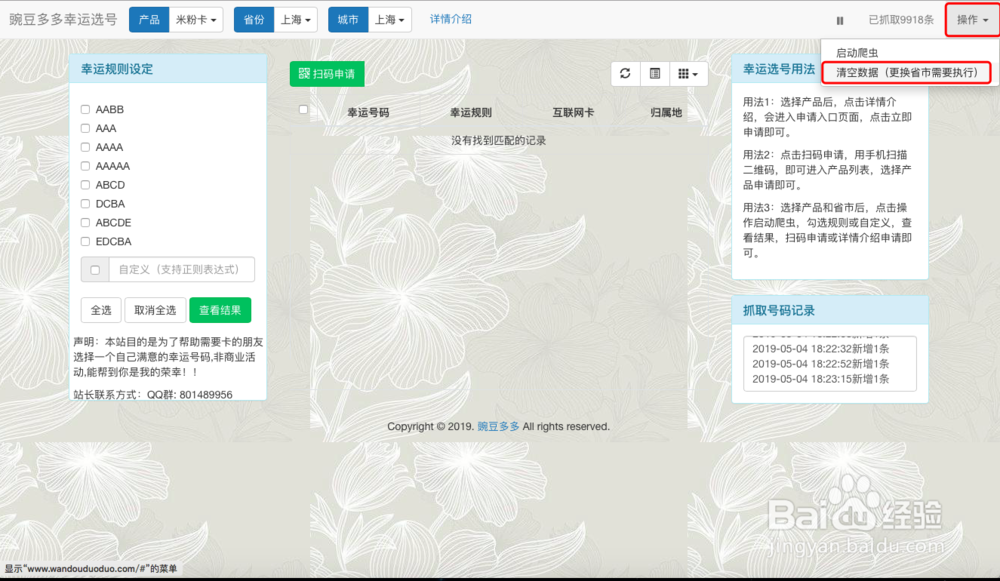
Task: Tick the ABCD pattern checkbox
Action: pos(85,184)
